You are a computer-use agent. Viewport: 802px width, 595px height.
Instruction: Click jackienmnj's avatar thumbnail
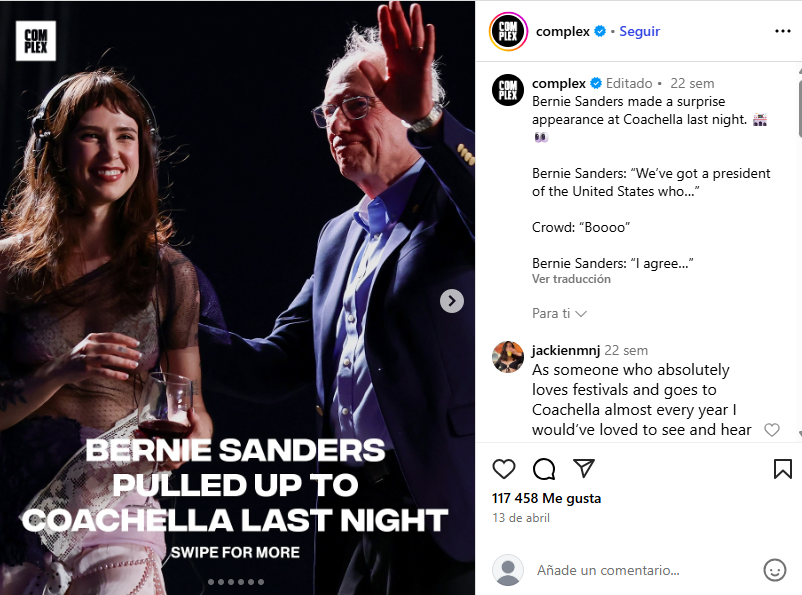click(x=508, y=357)
